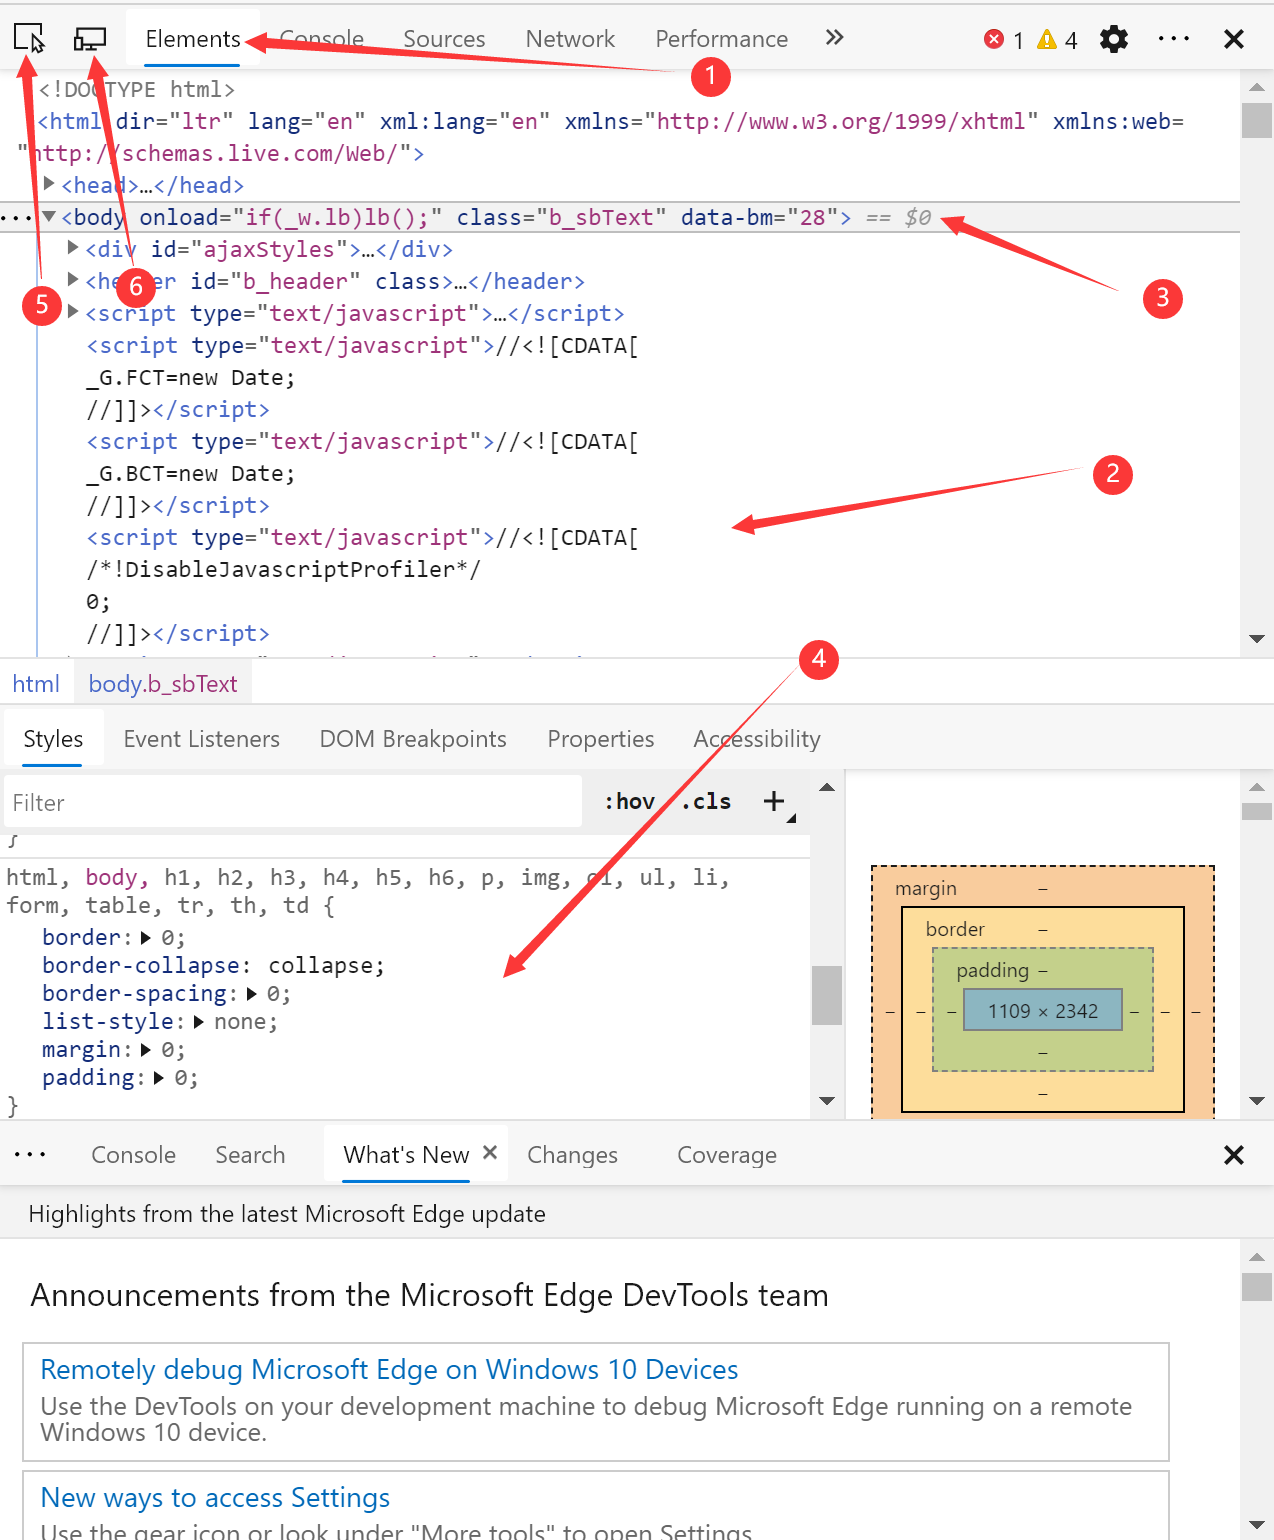Select html in the breadcrumb trail
Image resolution: width=1274 pixels, height=1540 pixels.
(x=36, y=684)
